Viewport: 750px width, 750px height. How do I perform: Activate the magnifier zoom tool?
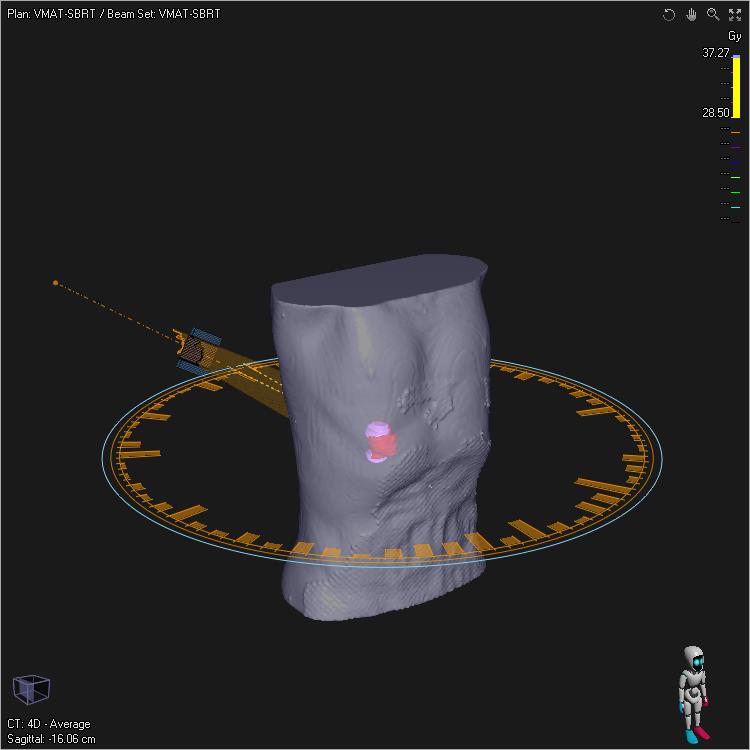(713, 14)
